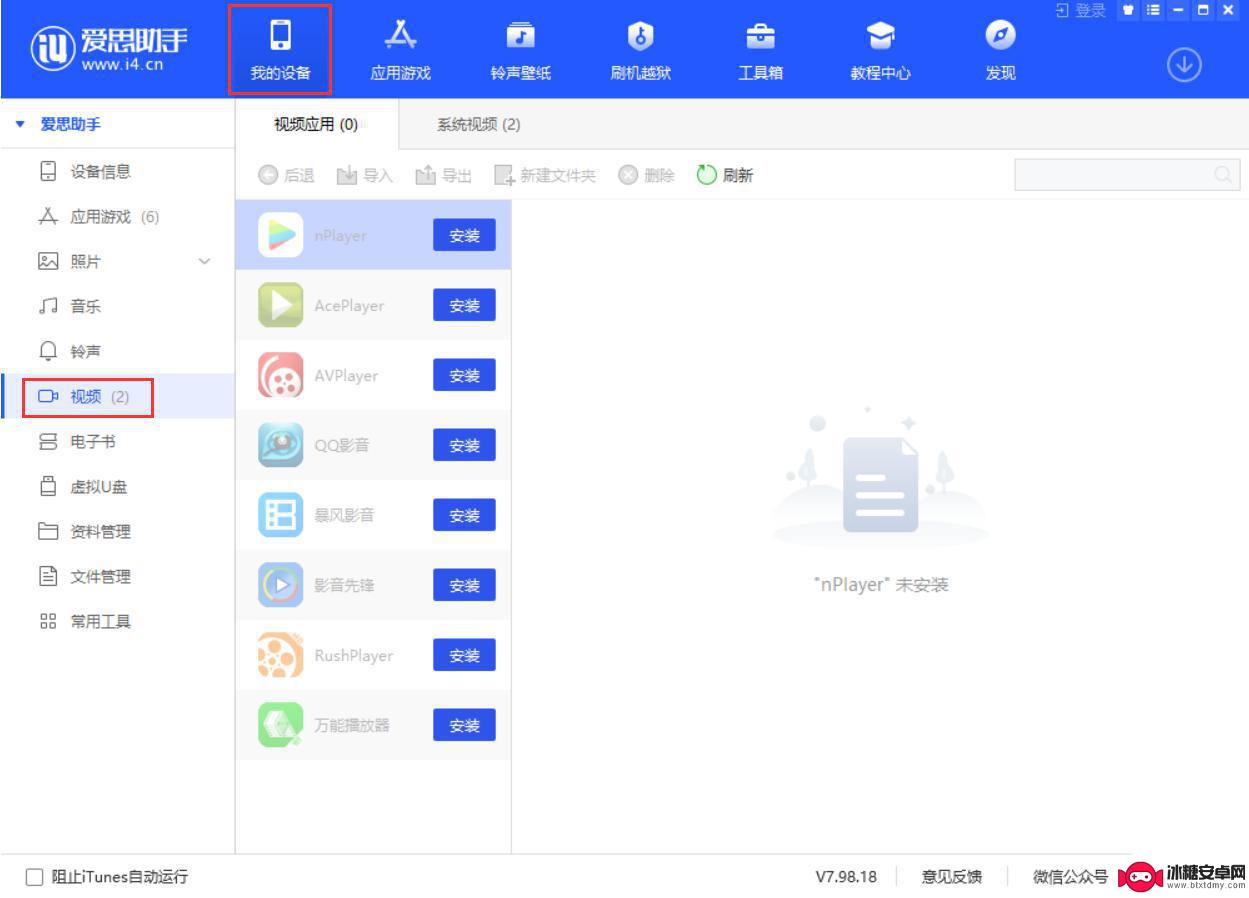This screenshot has height=898, width=1249.
Task: Click the 刷新 refresh button
Action: [x=725, y=176]
